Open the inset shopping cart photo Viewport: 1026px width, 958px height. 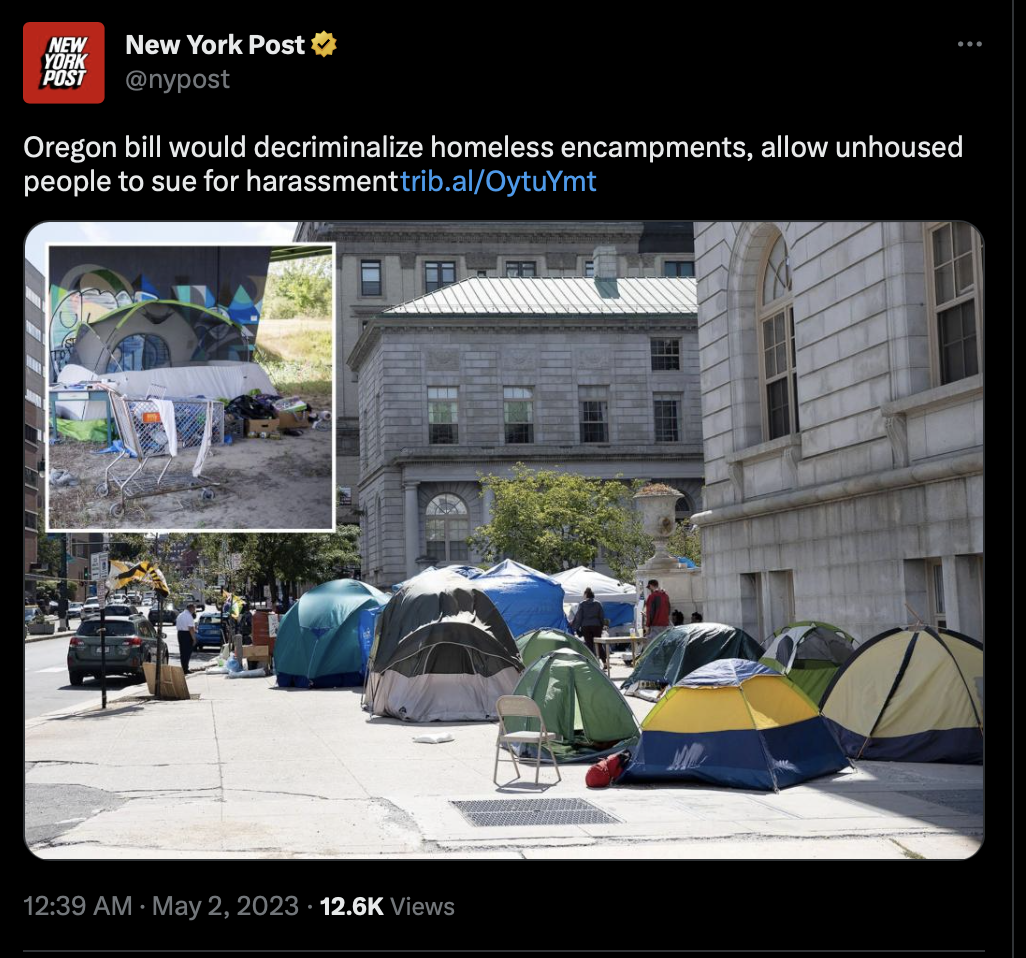click(191, 387)
